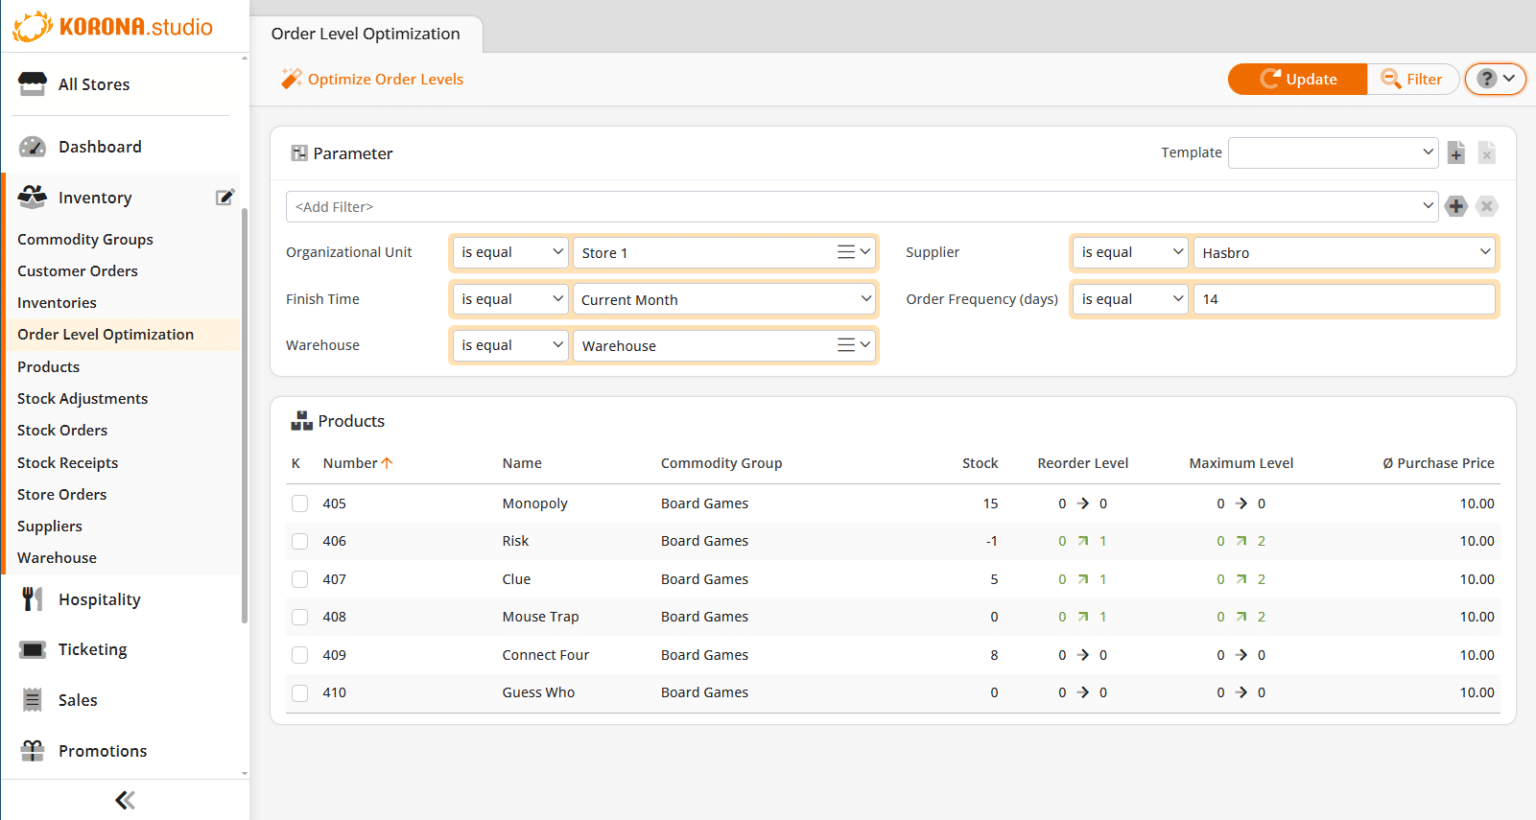
Task: Click the add filter plus icon
Action: [x=1456, y=206]
